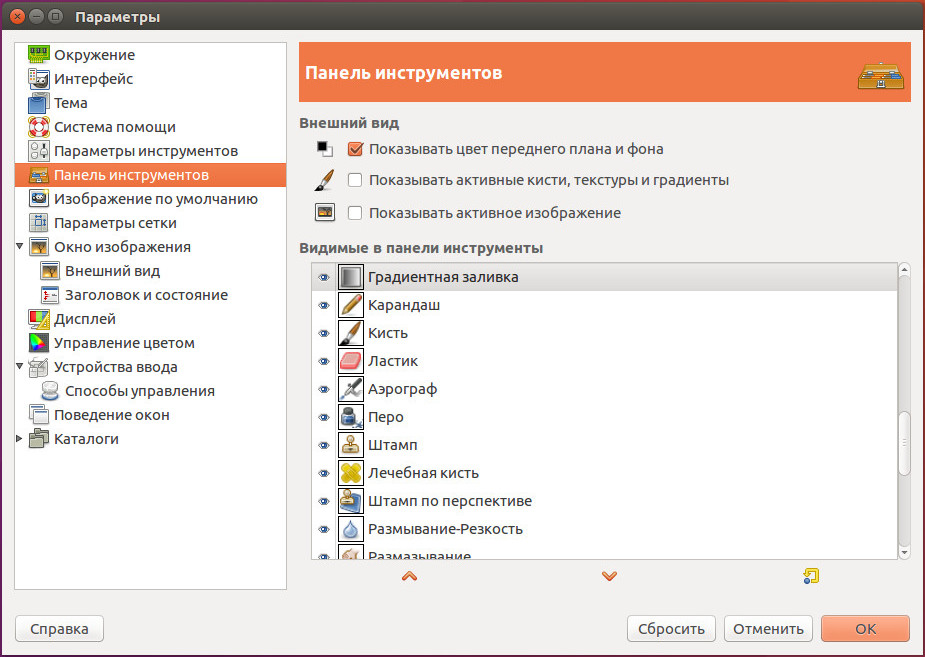Collapse the Окно изображения tree node
925x657 pixels.
click(19, 247)
